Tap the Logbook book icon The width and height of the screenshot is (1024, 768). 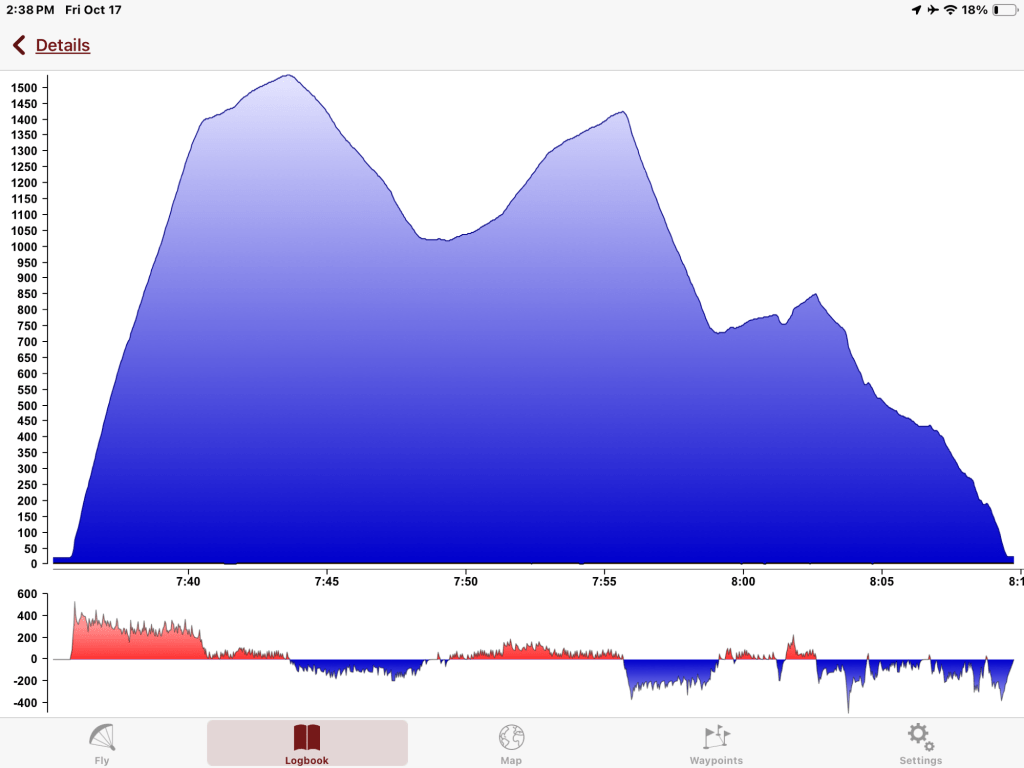click(x=307, y=738)
